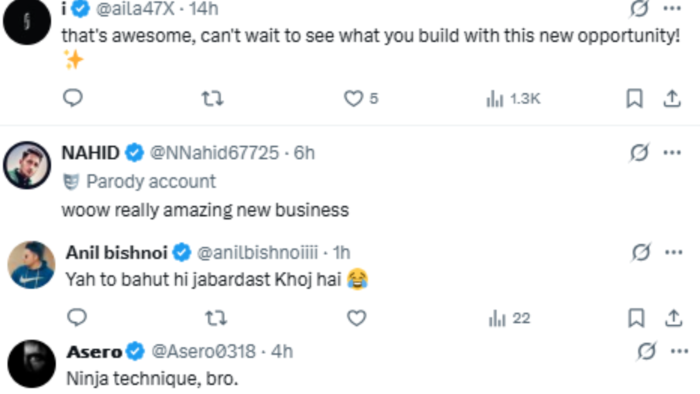700x394 pixels.
Task: View analytics showing 1.3K views
Action: click(513, 99)
